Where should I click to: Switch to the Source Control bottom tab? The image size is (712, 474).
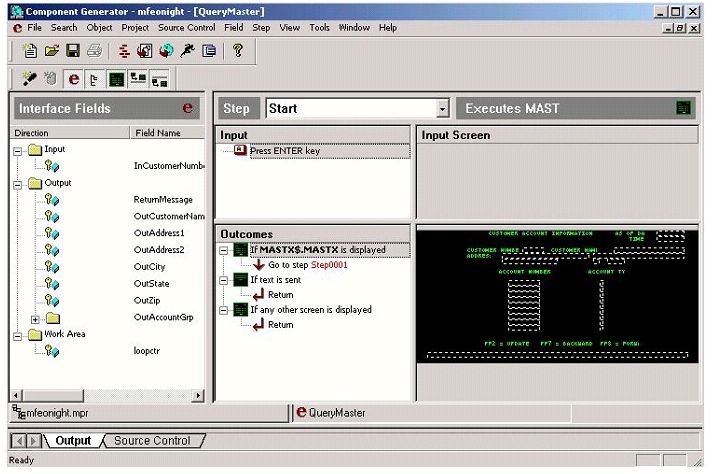(x=151, y=441)
